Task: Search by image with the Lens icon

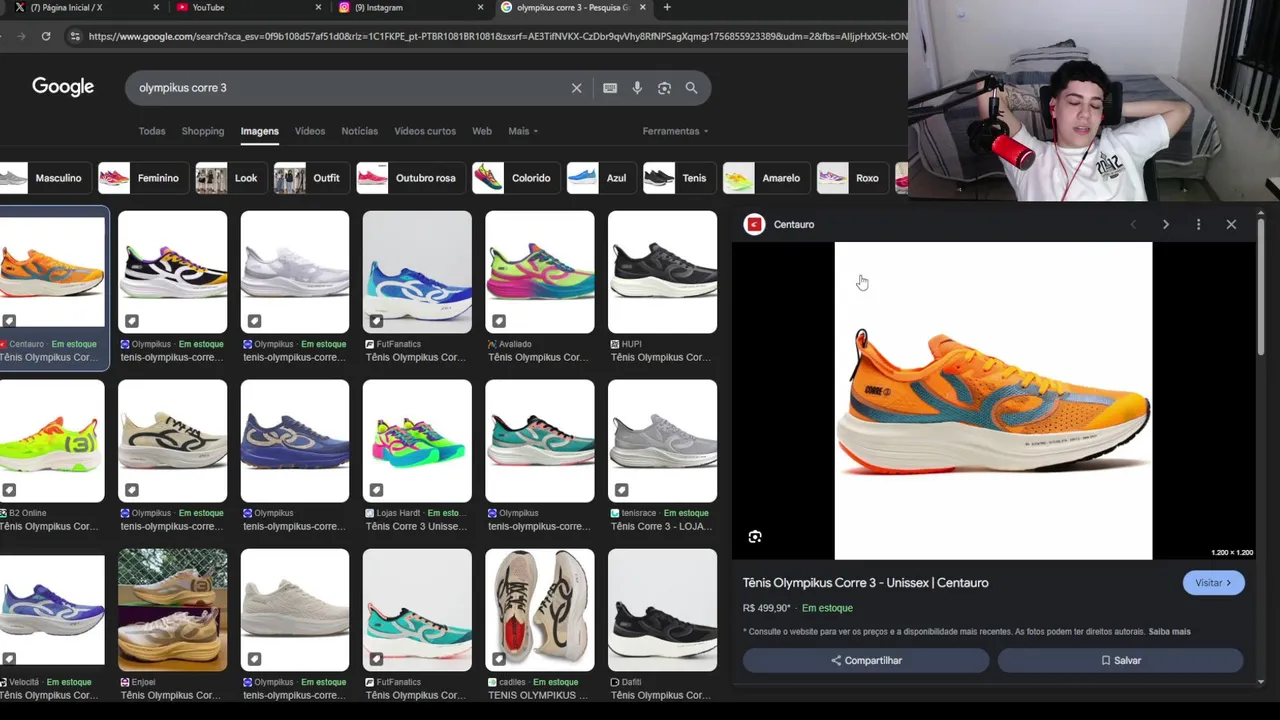Action: [x=664, y=88]
